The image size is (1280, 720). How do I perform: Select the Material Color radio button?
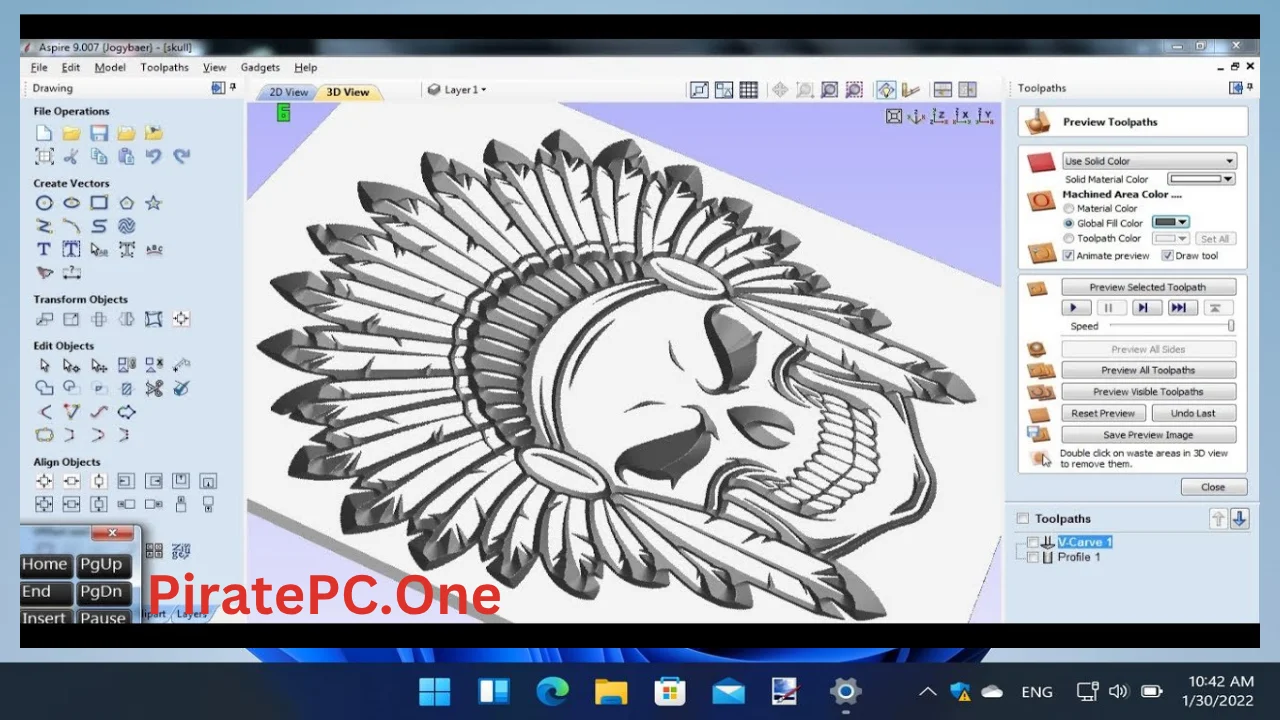(1069, 208)
